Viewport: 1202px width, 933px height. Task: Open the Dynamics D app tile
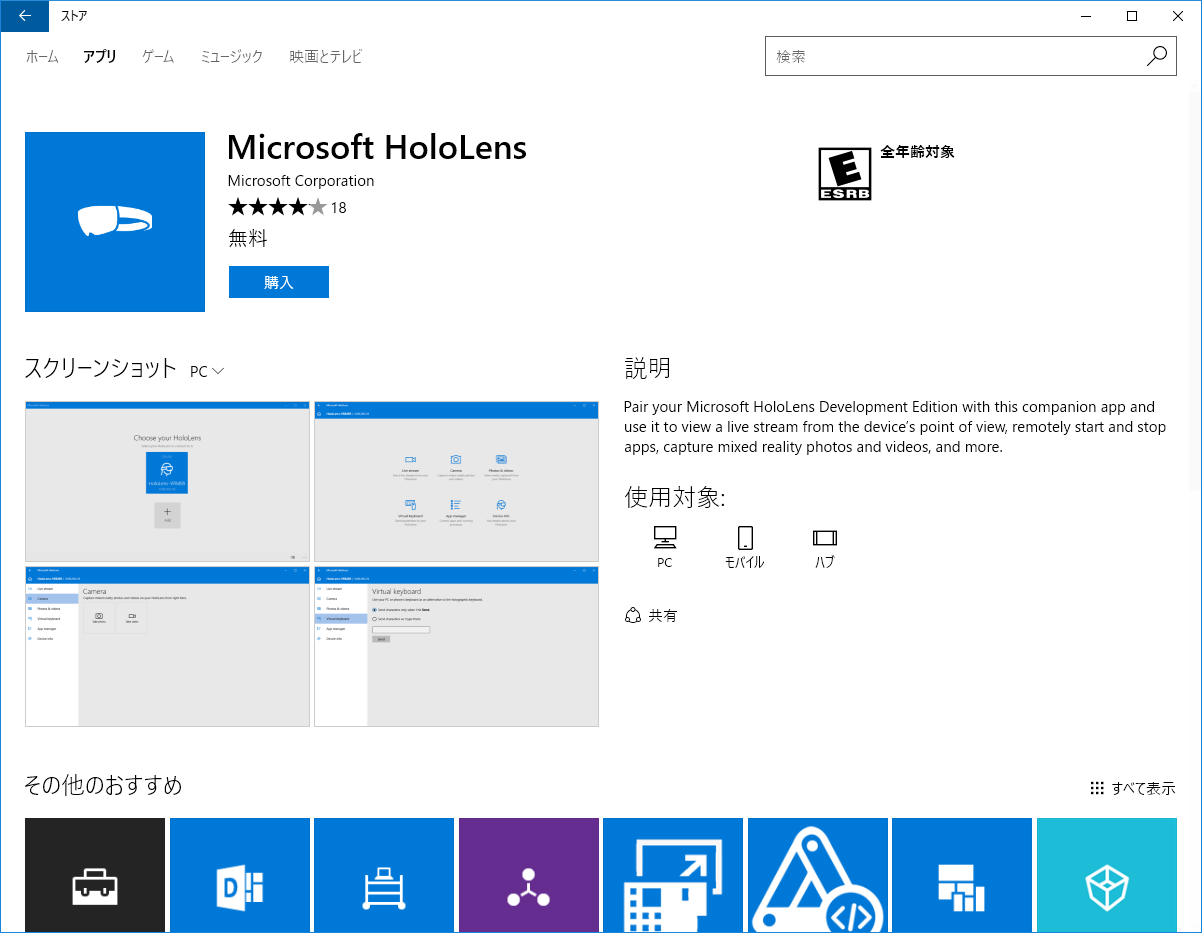(240, 875)
